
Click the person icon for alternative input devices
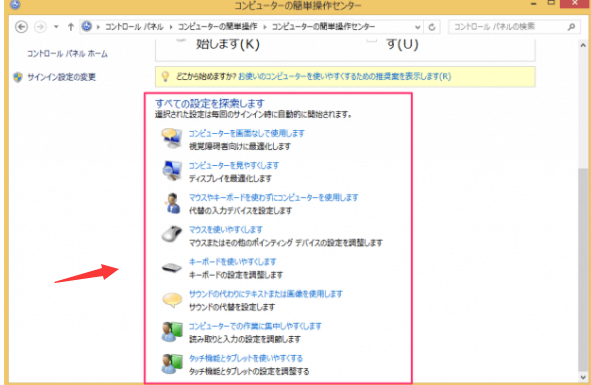pos(172,203)
